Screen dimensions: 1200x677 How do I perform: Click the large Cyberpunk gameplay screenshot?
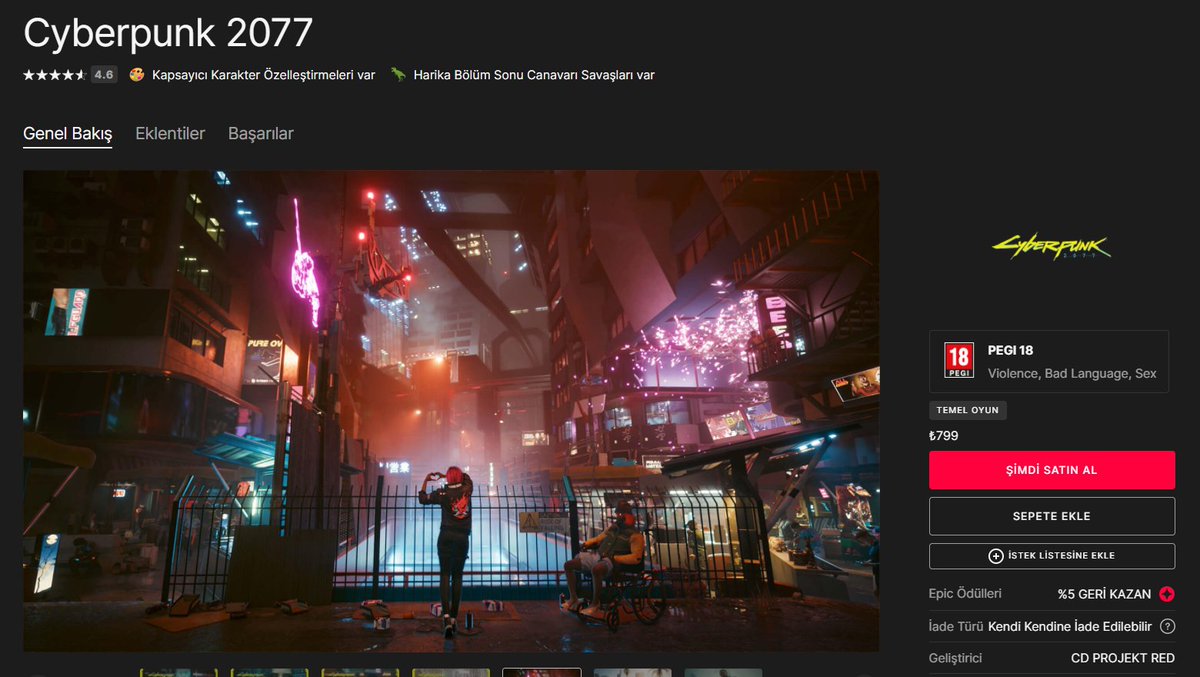point(450,412)
